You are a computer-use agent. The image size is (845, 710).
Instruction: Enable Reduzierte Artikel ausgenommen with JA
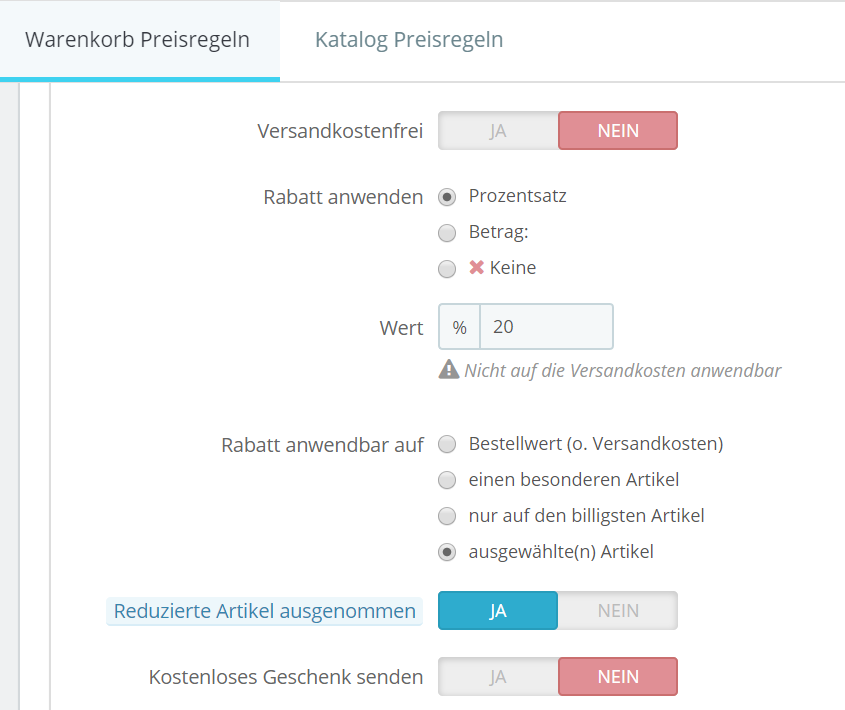[498, 611]
